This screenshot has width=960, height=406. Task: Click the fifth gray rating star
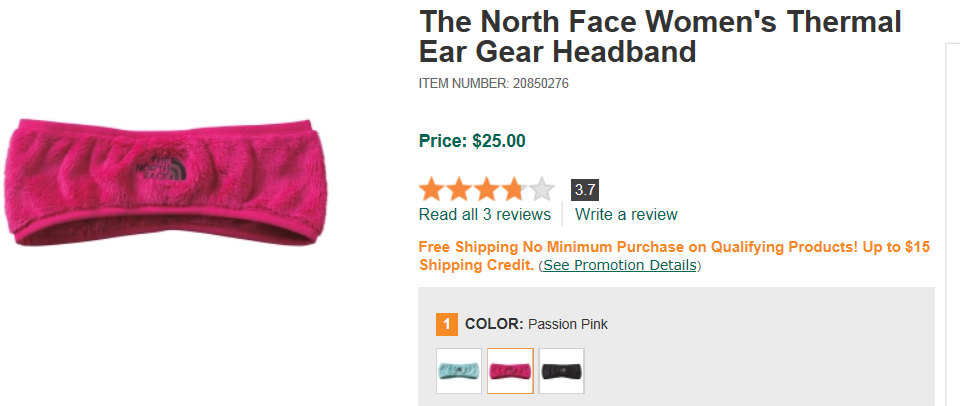[x=541, y=189]
